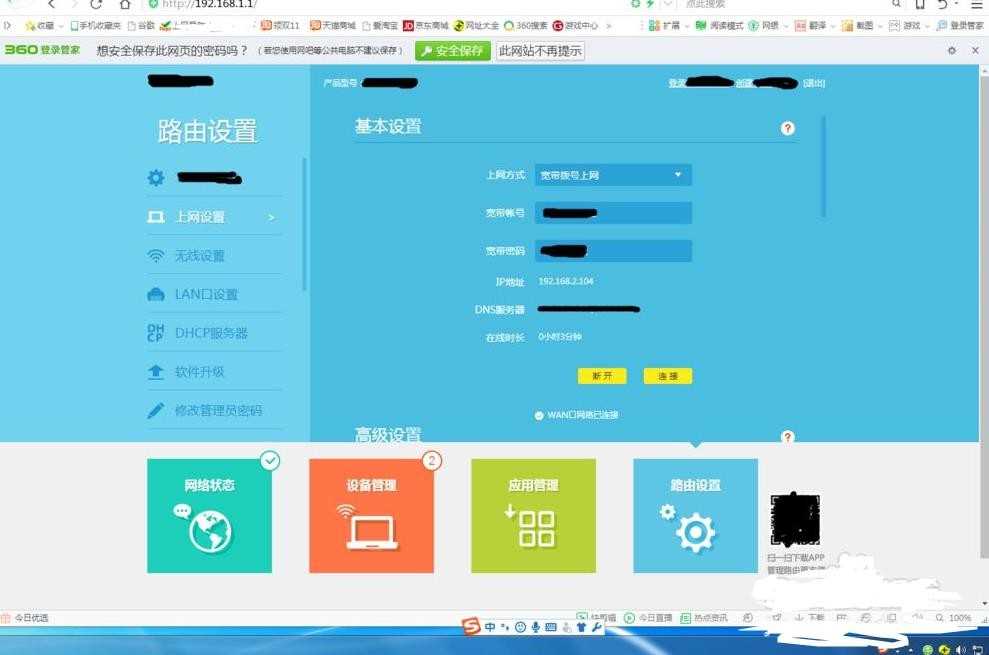This screenshot has height=655, width=989.
Task: Open the 网络状态 globe tile
Action: click(x=209, y=516)
